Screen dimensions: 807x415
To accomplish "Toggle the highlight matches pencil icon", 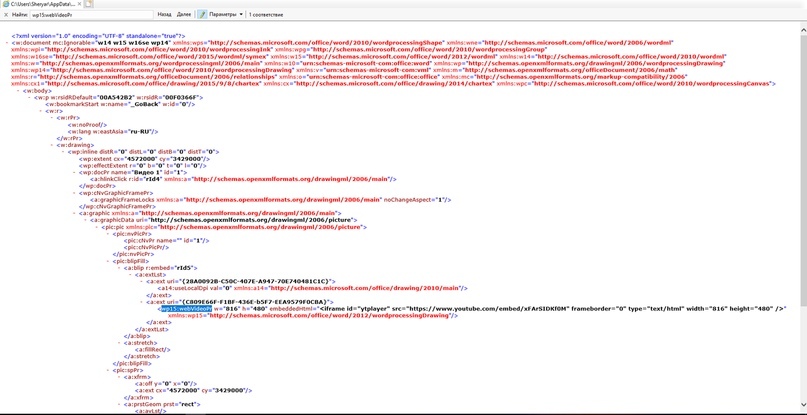I will coord(203,15).
